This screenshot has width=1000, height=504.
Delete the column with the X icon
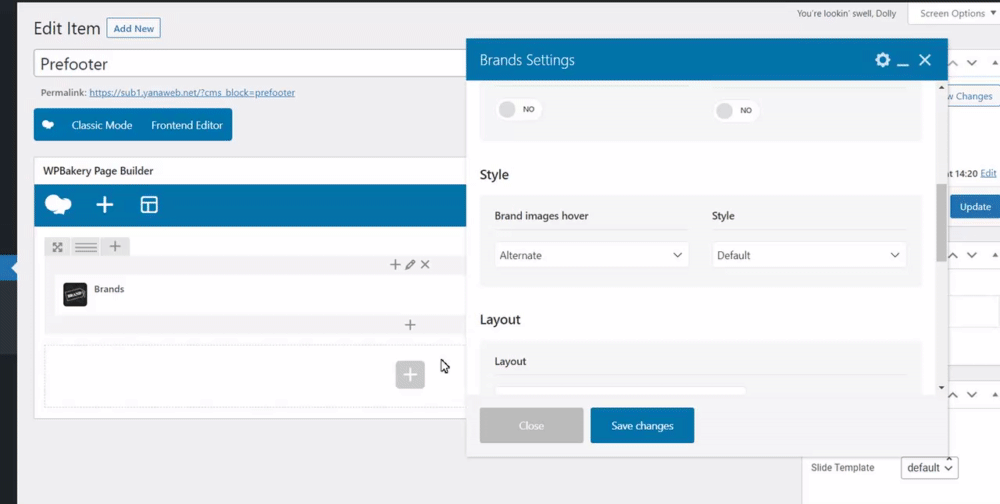[x=425, y=264]
